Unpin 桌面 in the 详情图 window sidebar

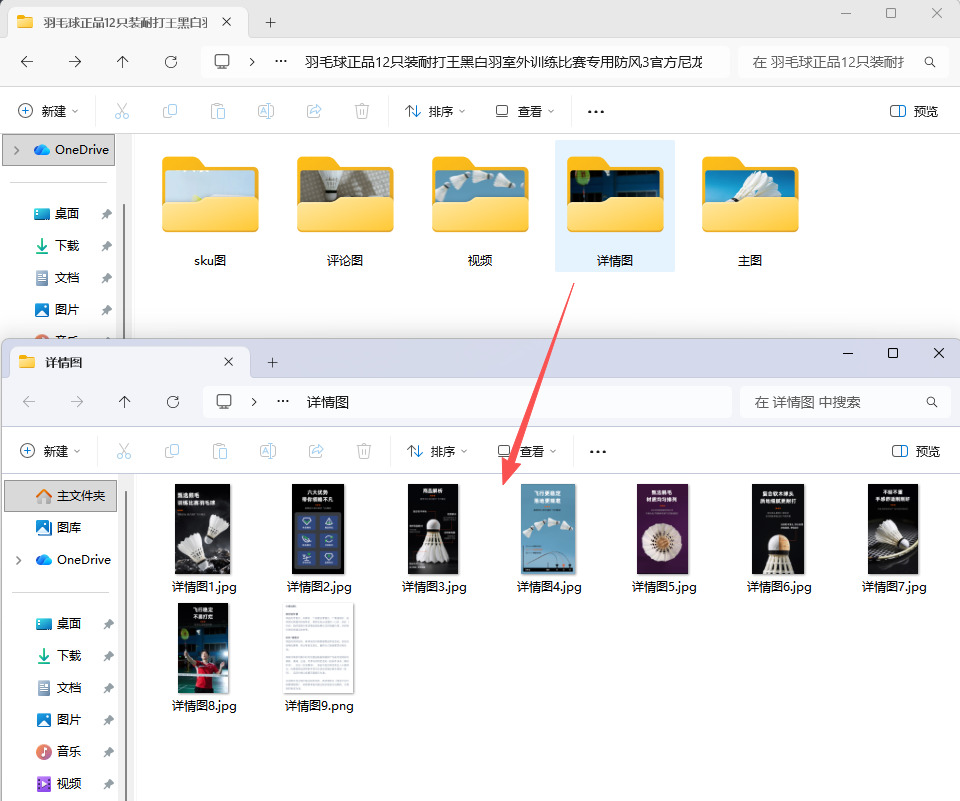[108, 624]
